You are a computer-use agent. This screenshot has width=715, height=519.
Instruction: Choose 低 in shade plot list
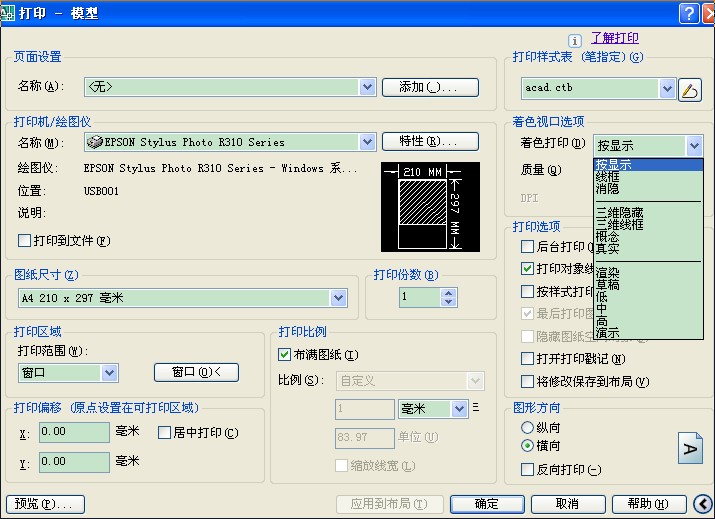[x=648, y=296]
